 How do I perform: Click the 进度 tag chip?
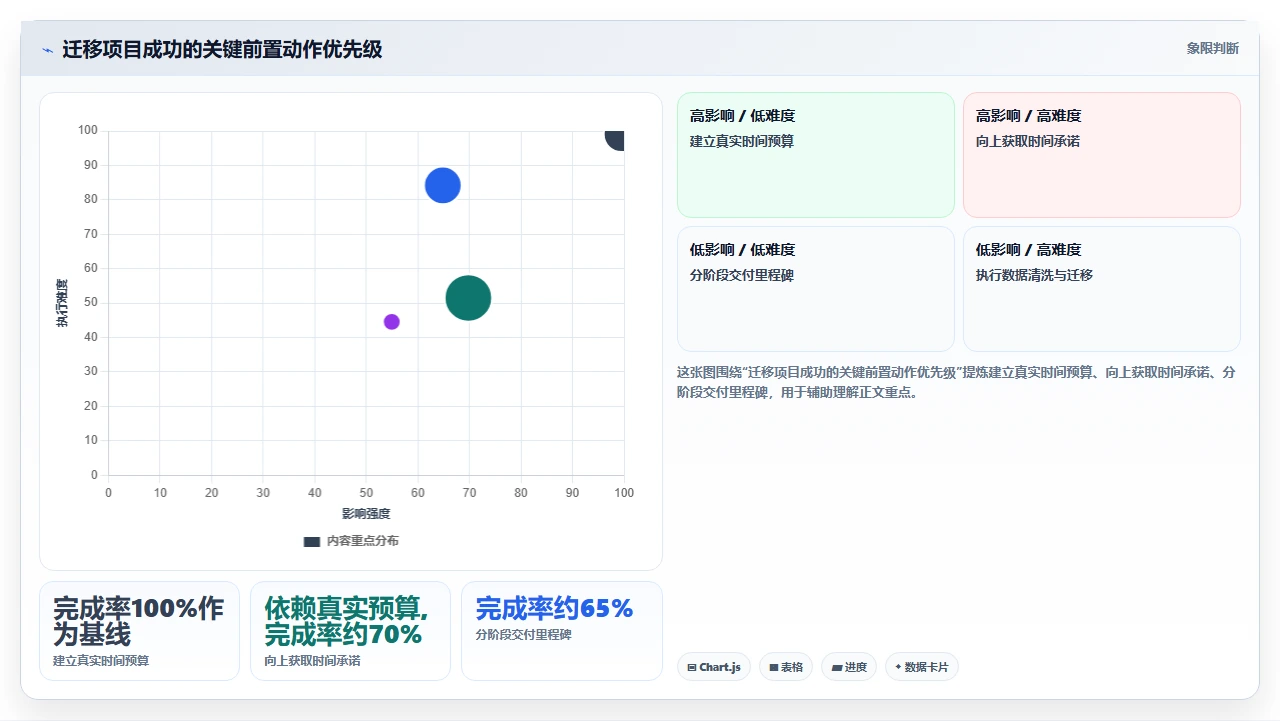(x=849, y=667)
